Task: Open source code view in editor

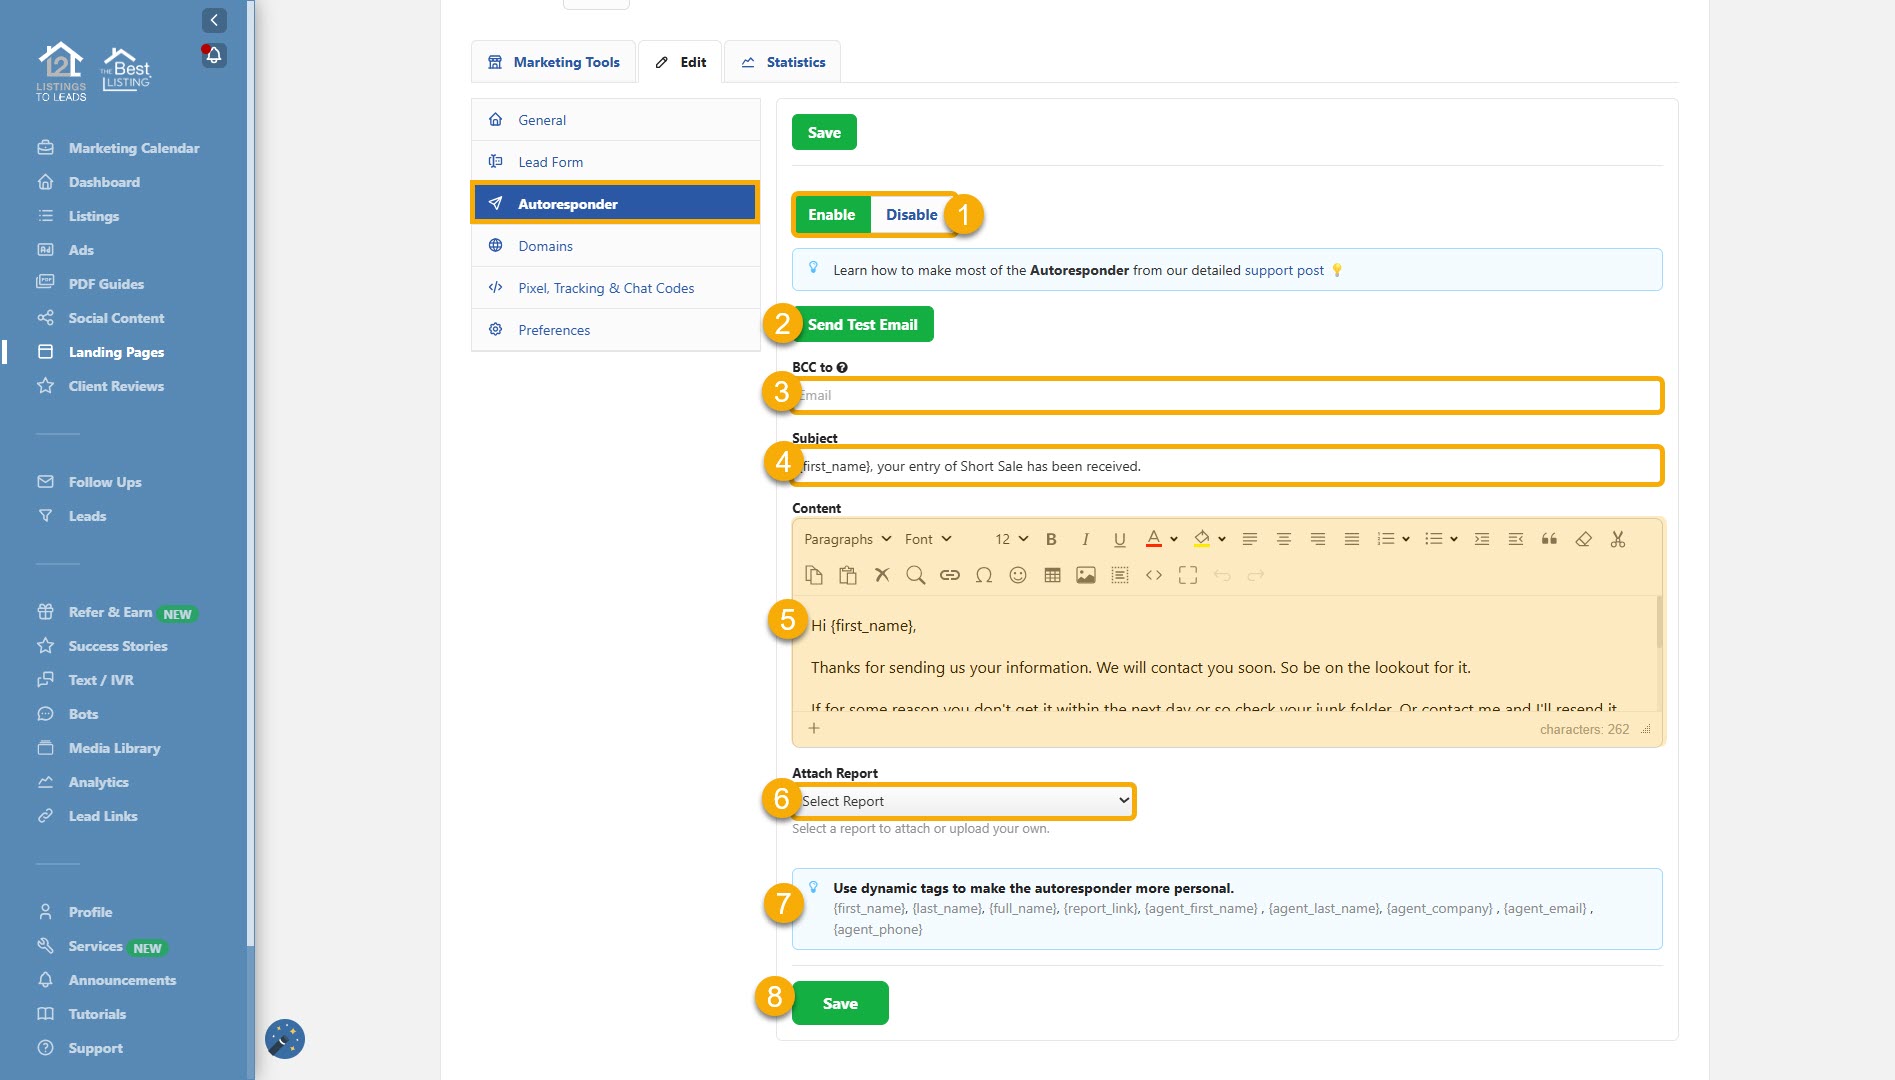Action: (x=1153, y=575)
